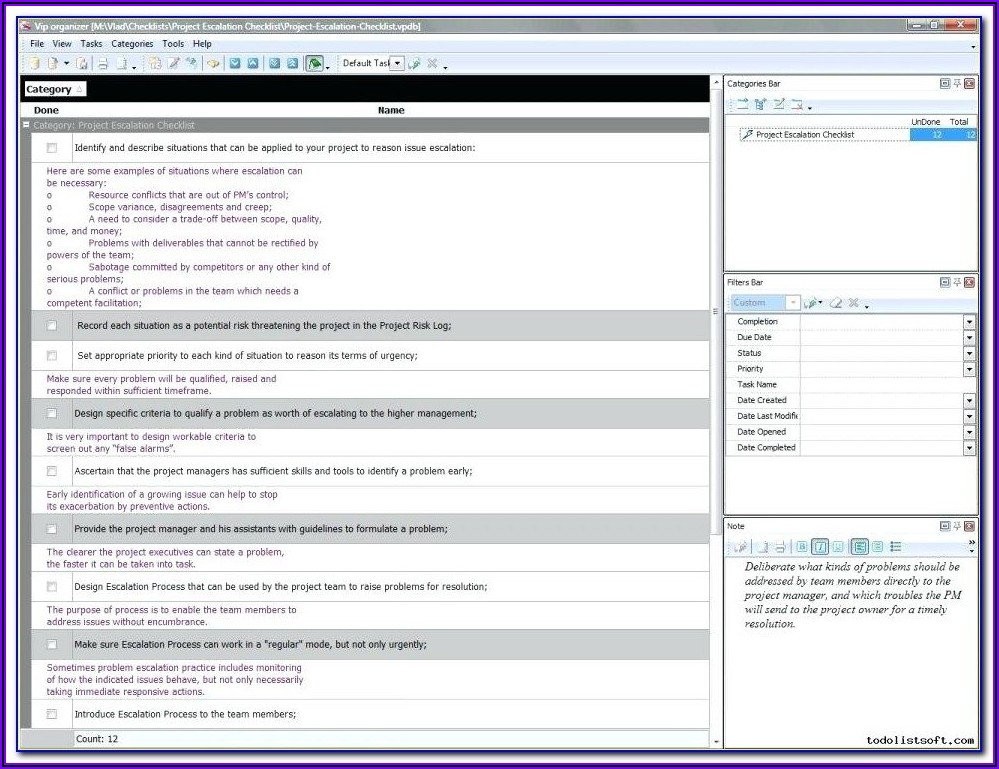Viewport: 999px width, 769px height.
Task: Tick checkbox for 'Introduce Escalation Process' task
Action: 52,714
